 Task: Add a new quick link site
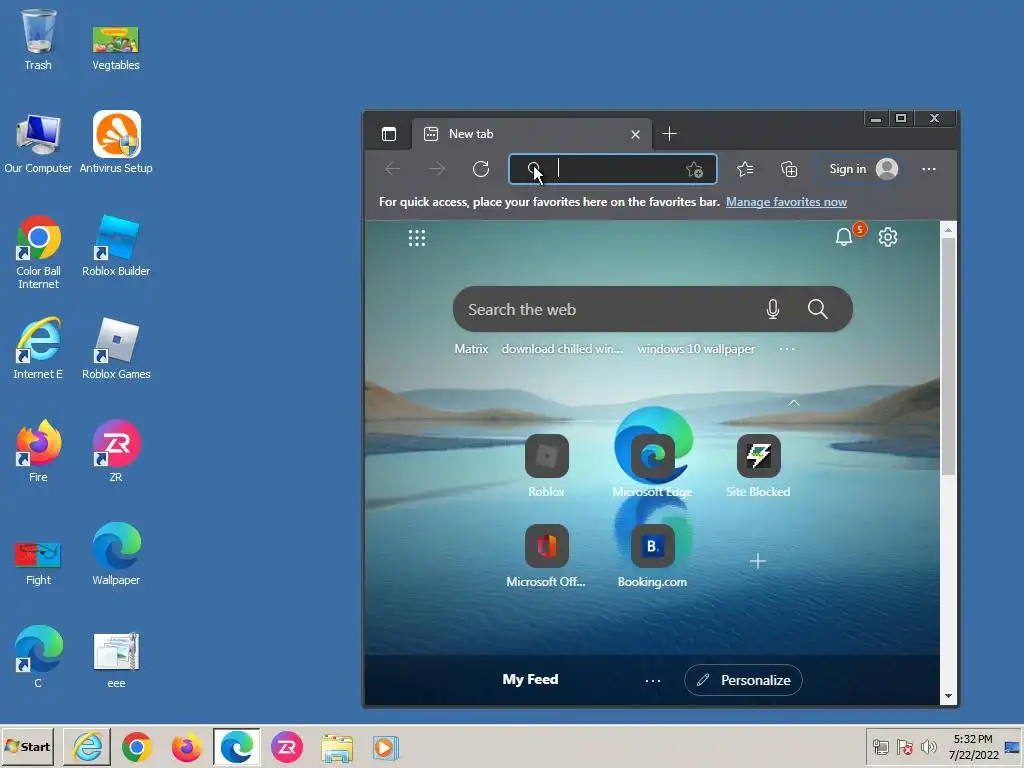[758, 561]
